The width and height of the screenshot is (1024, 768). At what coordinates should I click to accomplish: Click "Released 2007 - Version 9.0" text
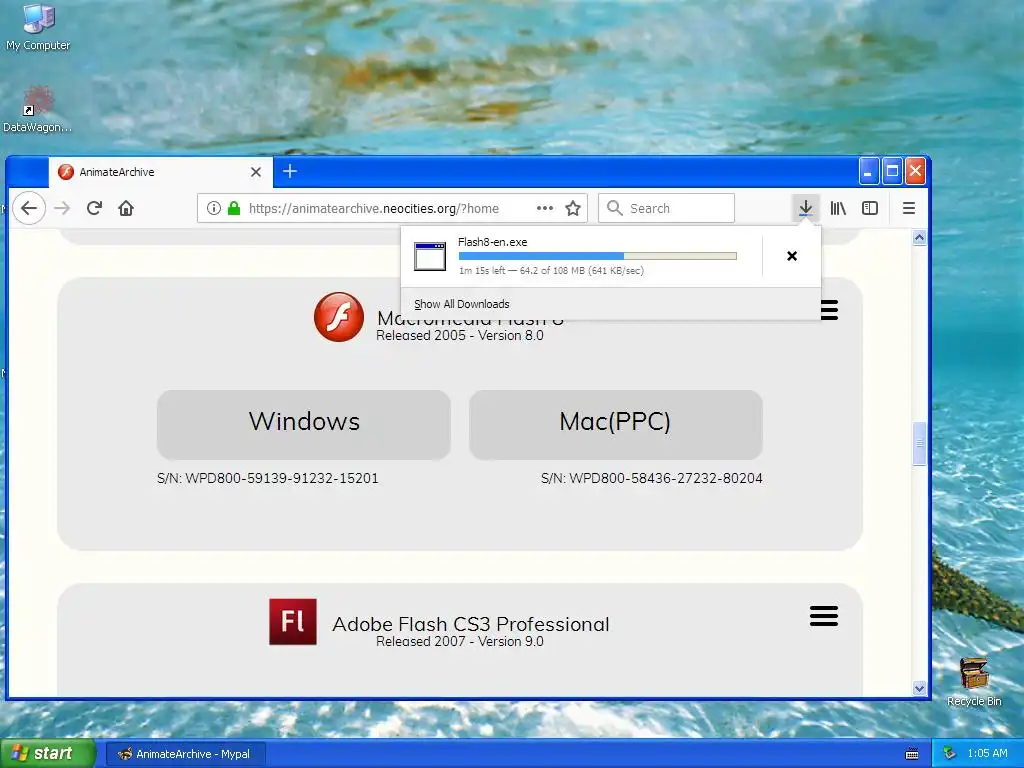tap(460, 641)
